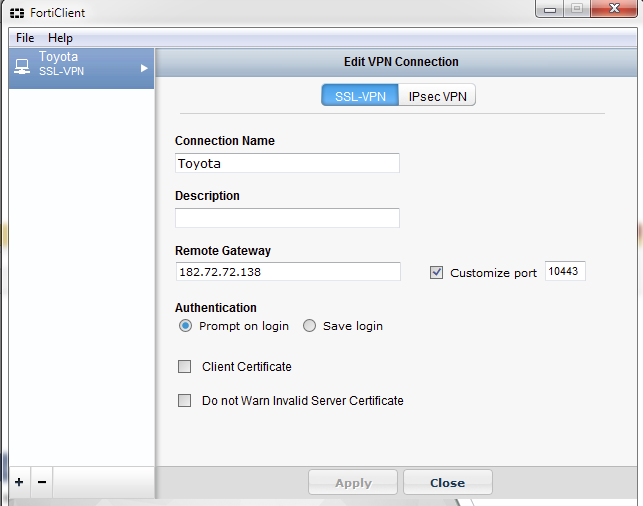Click the port number field showing 10443

point(565,272)
